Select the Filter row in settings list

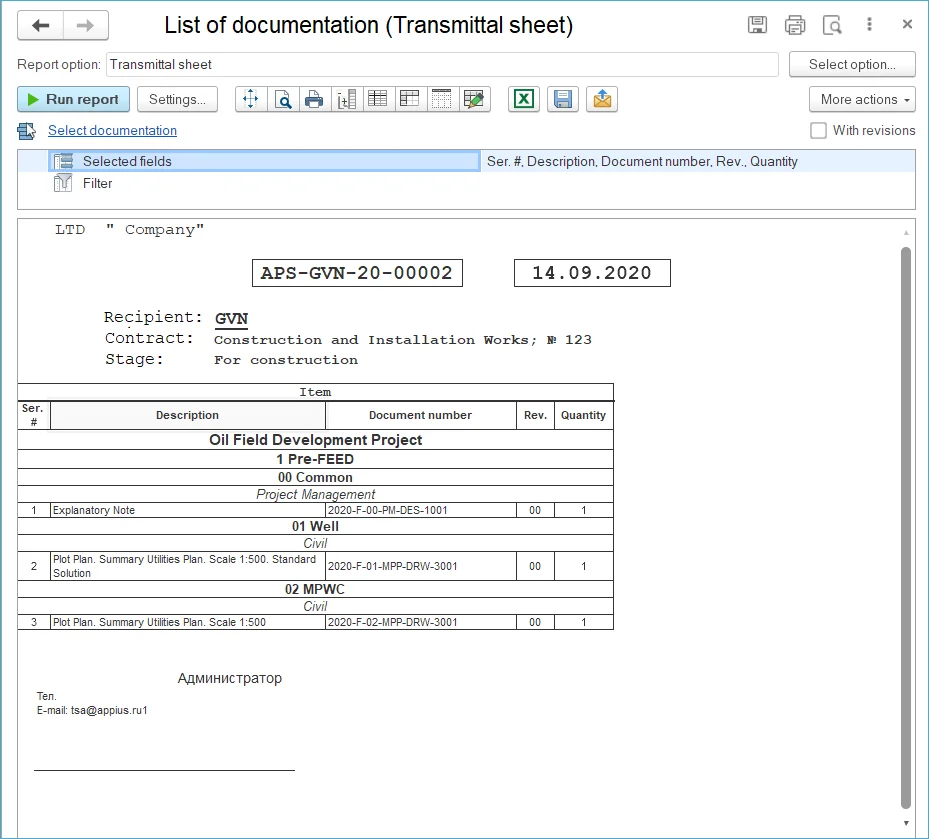pyautogui.click(x=97, y=183)
